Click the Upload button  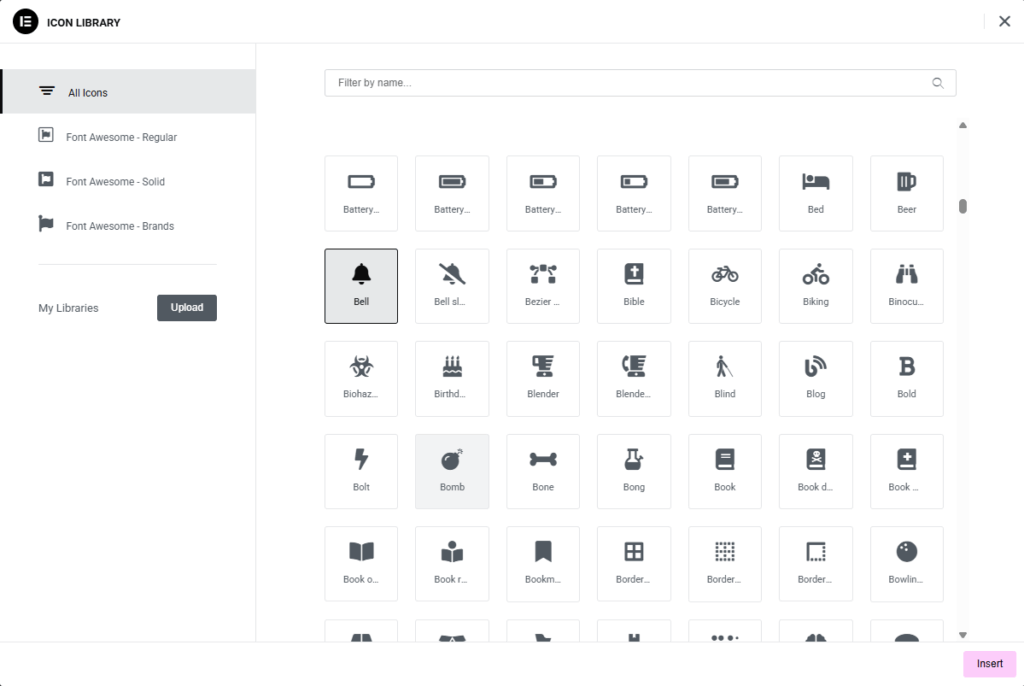187,308
